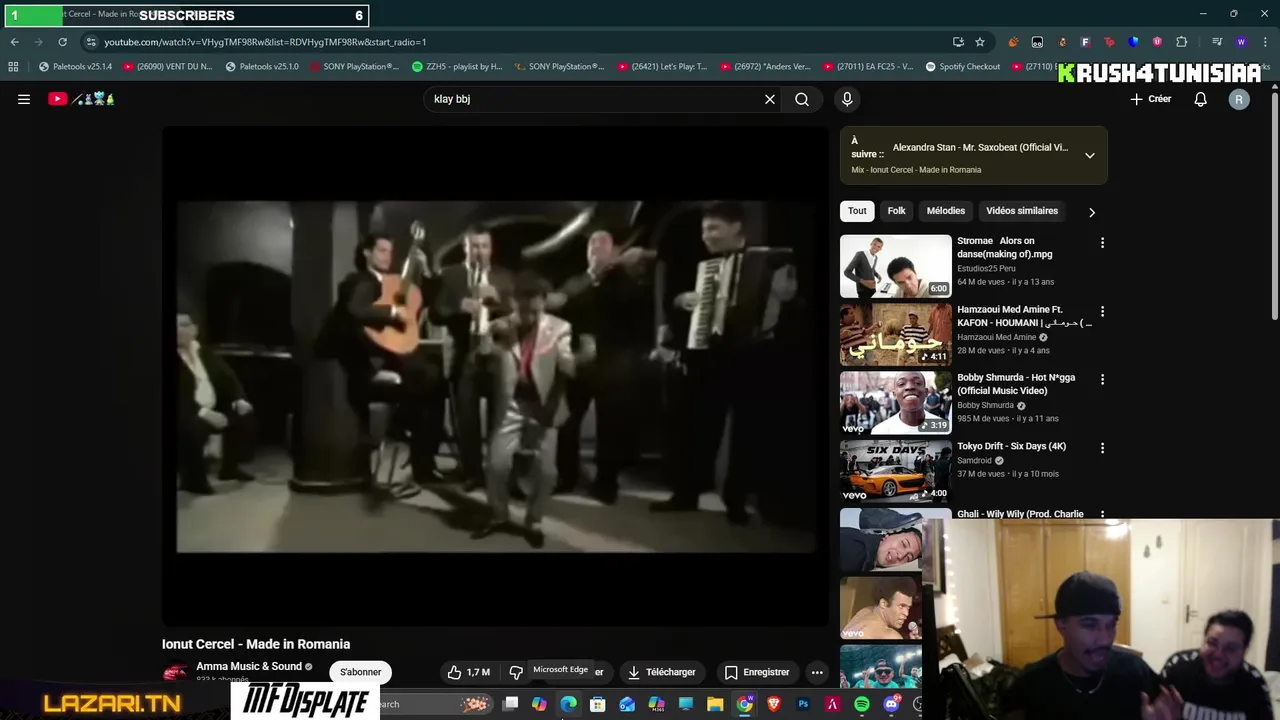Open Bobby Shmurda video thumbnail
The width and height of the screenshot is (1280, 720).
[896, 403]
